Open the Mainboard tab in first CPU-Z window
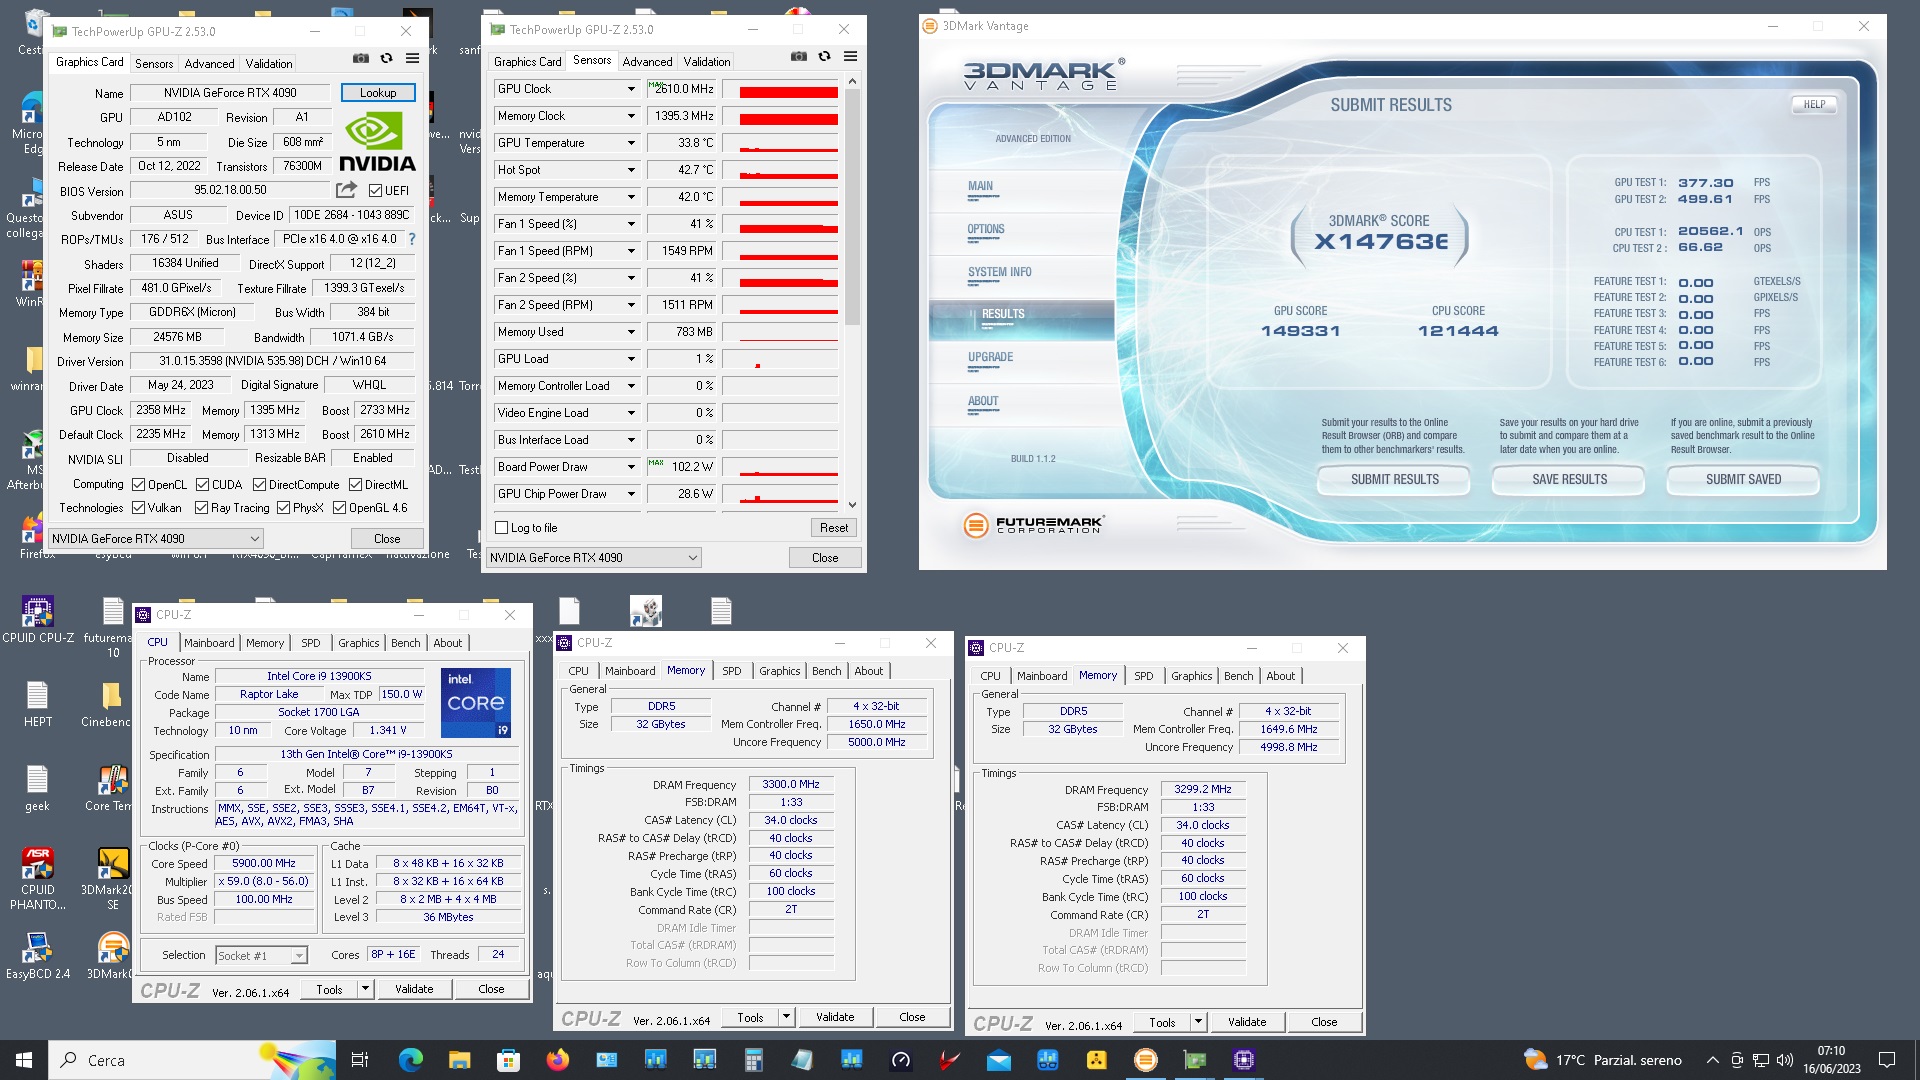The height and width of the screenshot is (1080, 1920). coord(209,643)
